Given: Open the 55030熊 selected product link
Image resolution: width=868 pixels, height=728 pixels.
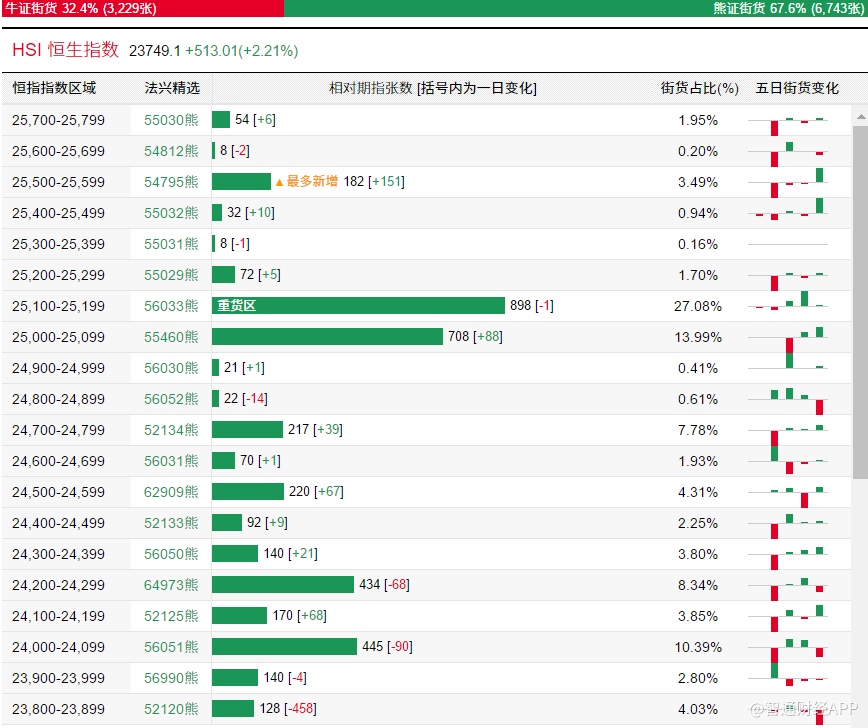Looking at the screenshot, I should click(171, 120).
